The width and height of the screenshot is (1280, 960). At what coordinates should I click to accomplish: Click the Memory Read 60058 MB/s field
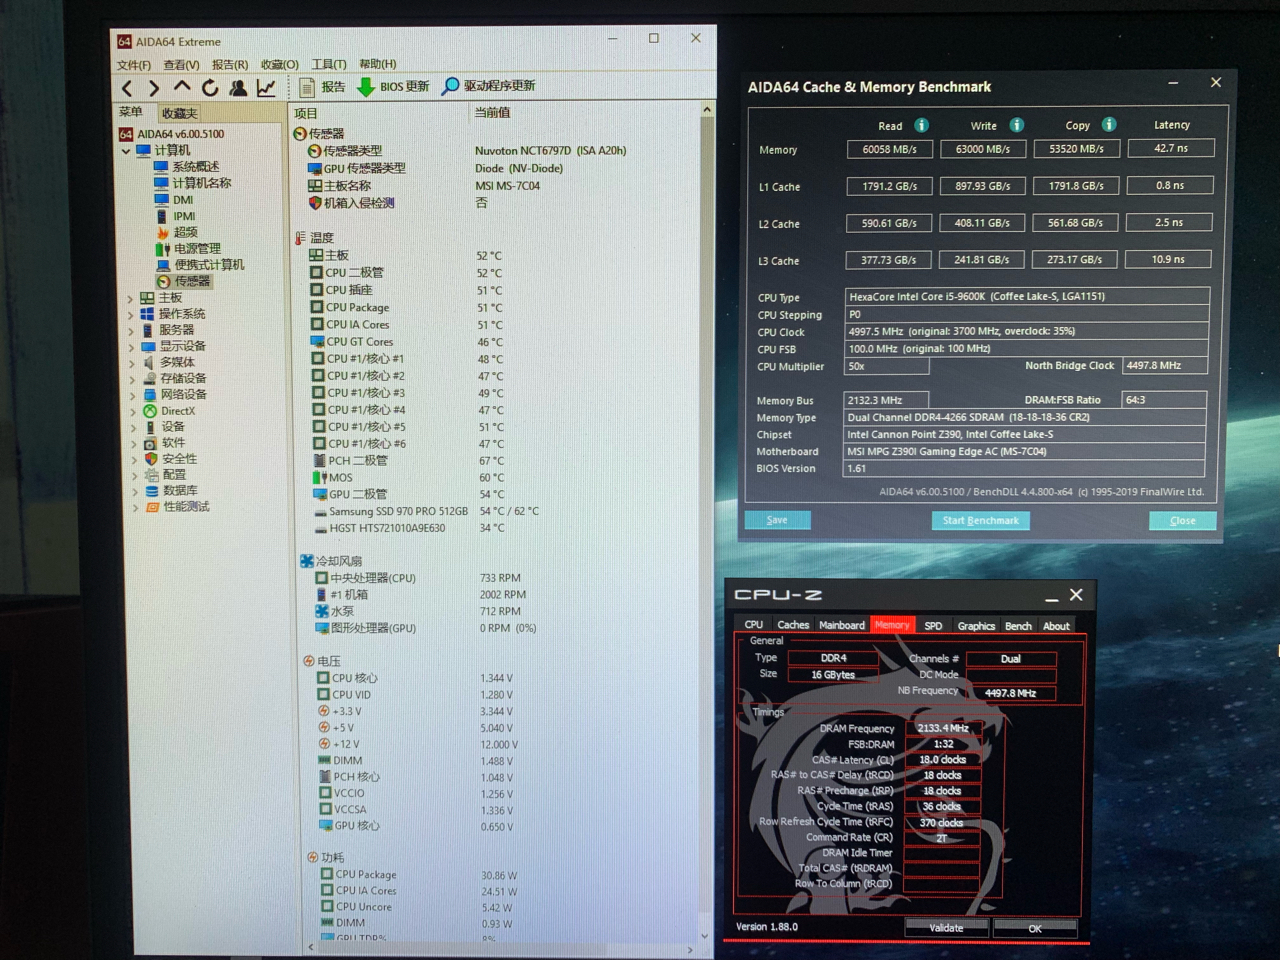point(889,149)
